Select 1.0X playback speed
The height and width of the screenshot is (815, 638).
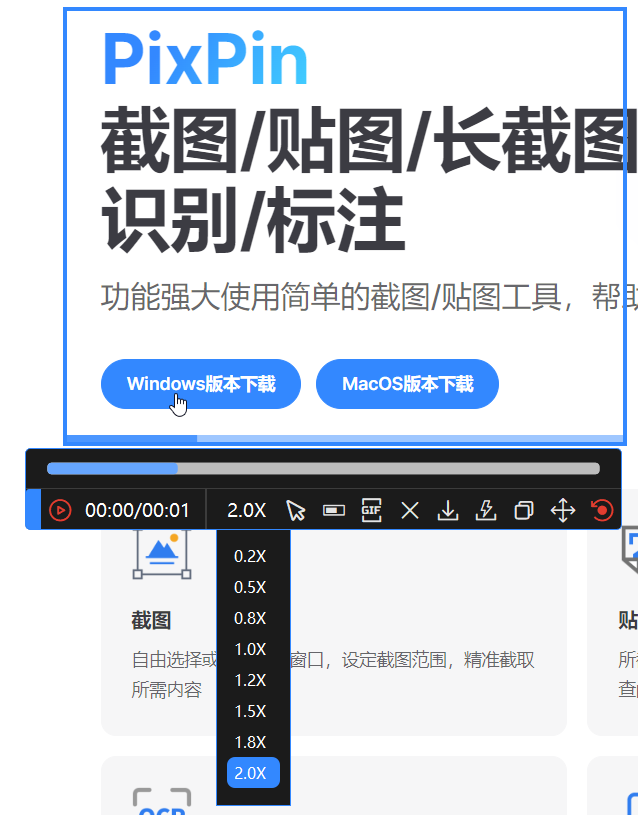tap(250, 649)
